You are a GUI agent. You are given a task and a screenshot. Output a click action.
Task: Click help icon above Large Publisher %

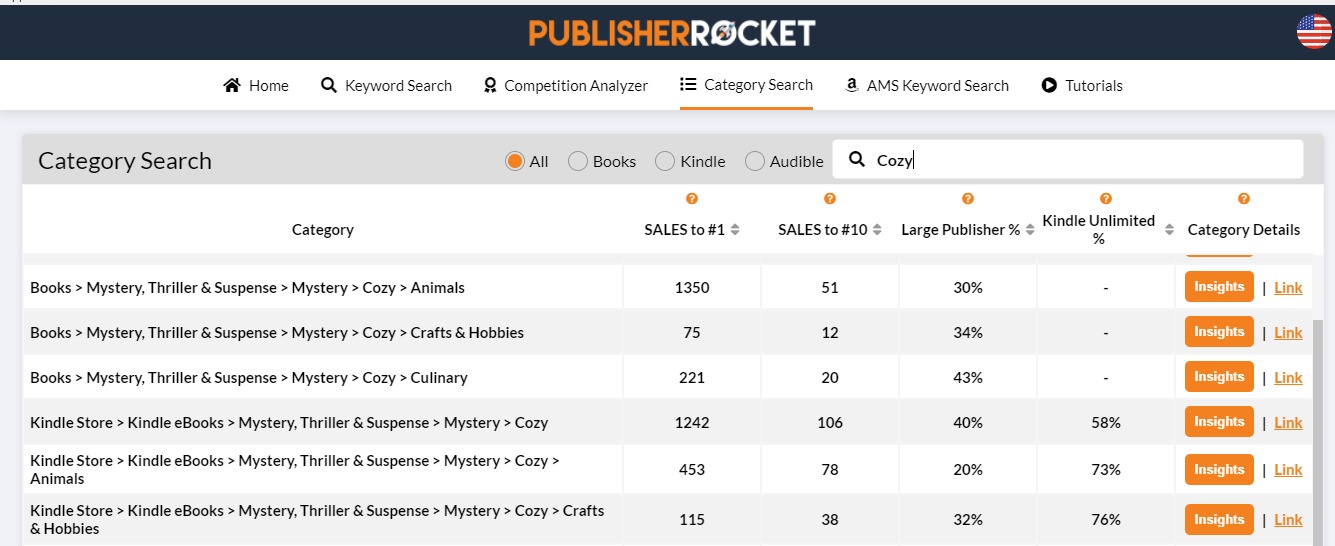pos(968,199)
